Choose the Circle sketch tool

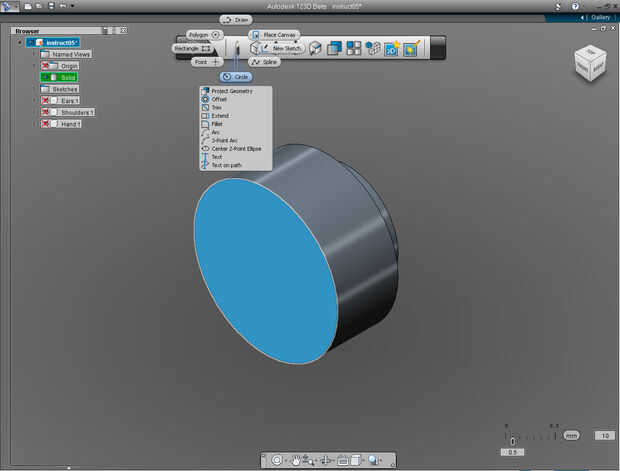[x=236, y=77]
